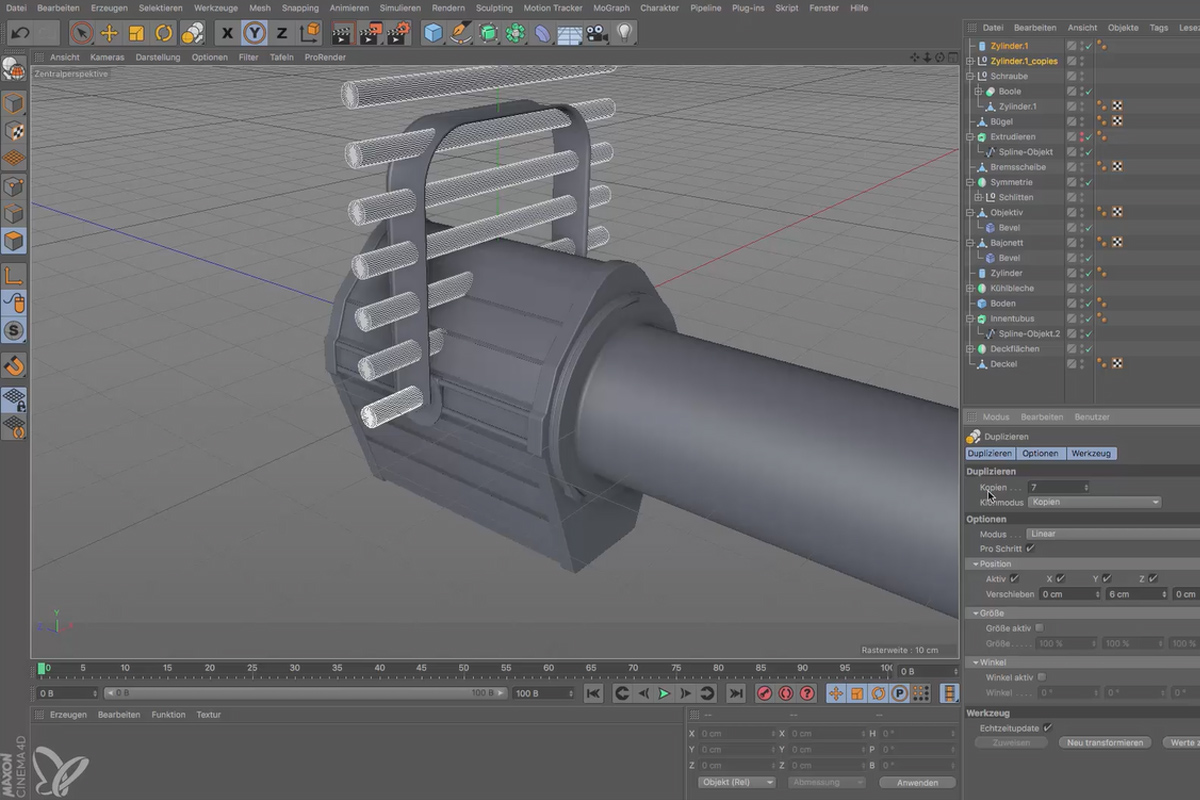Collapse the Extrudieren object node
This screenshot has width=1200, height=800.
click(970, 137)
